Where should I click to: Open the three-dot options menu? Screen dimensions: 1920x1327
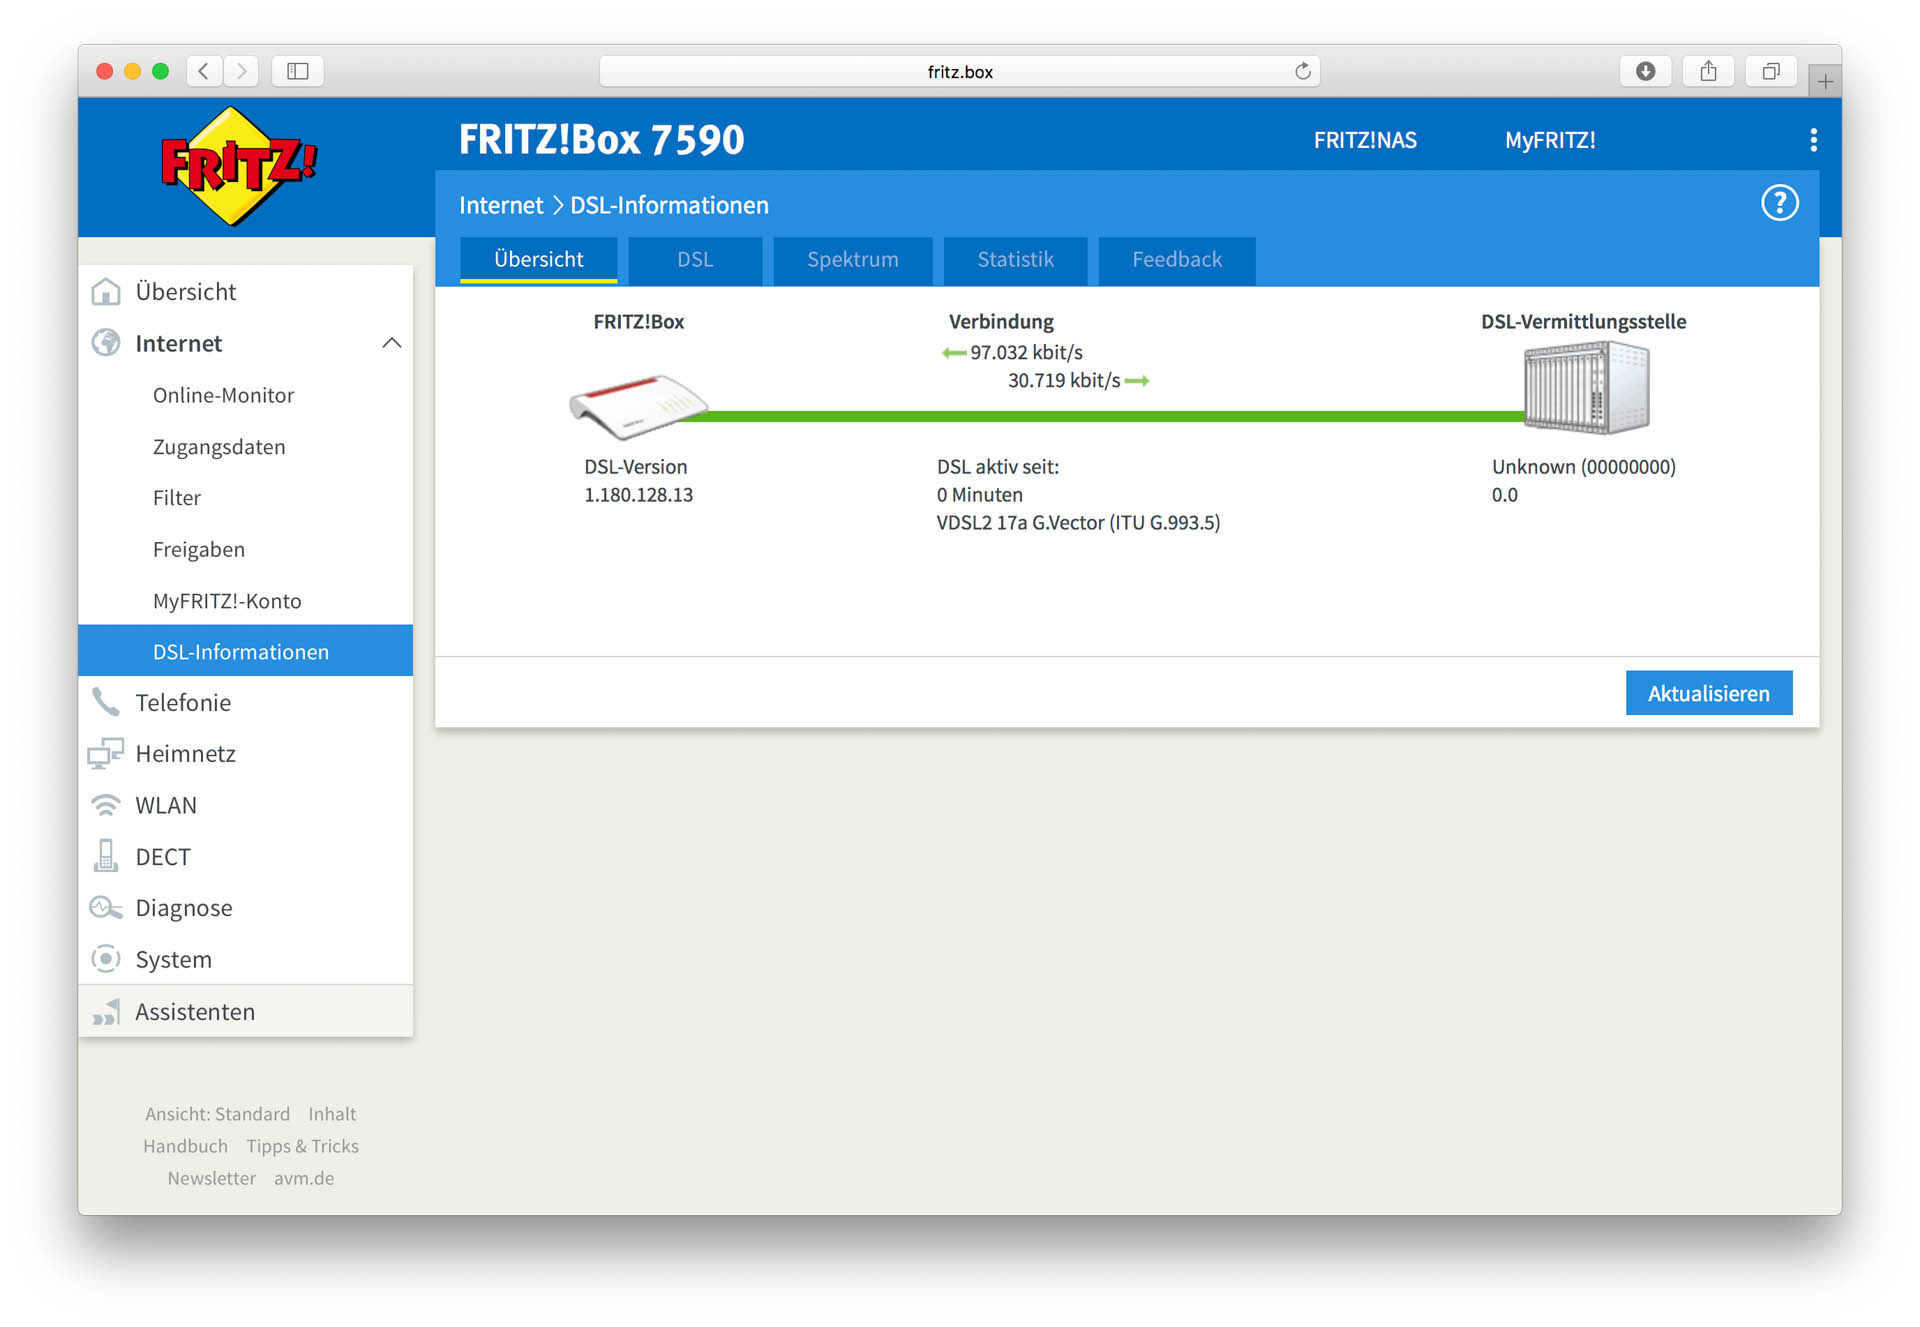(1813, 140)
